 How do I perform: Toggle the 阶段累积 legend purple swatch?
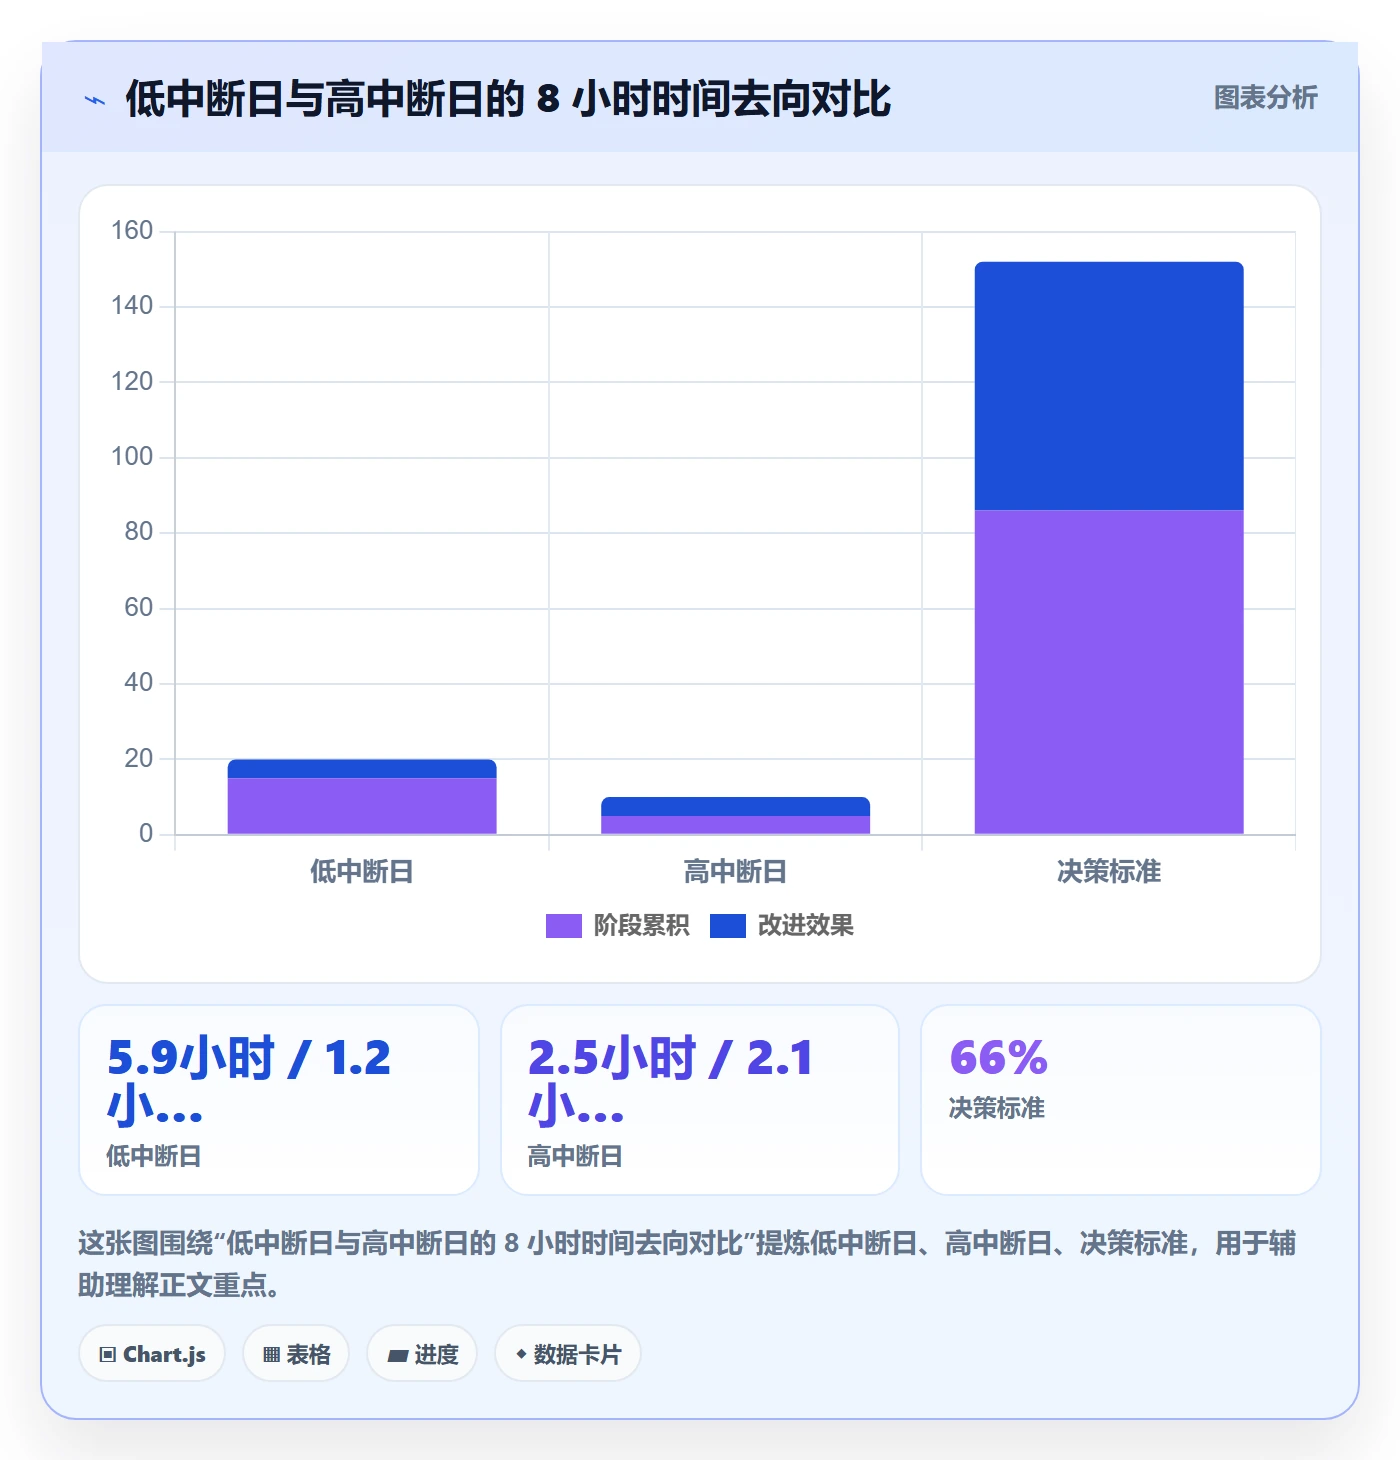pyautogui.click(x=563, y=926)
